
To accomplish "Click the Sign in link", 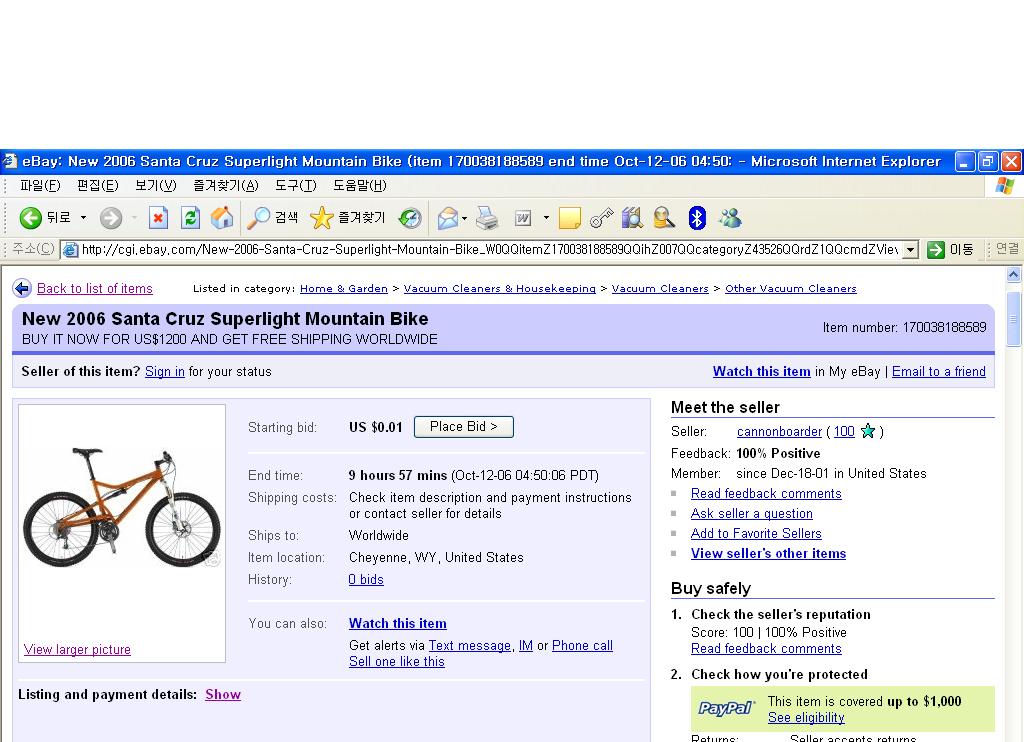I will click(x=165, y=372).
